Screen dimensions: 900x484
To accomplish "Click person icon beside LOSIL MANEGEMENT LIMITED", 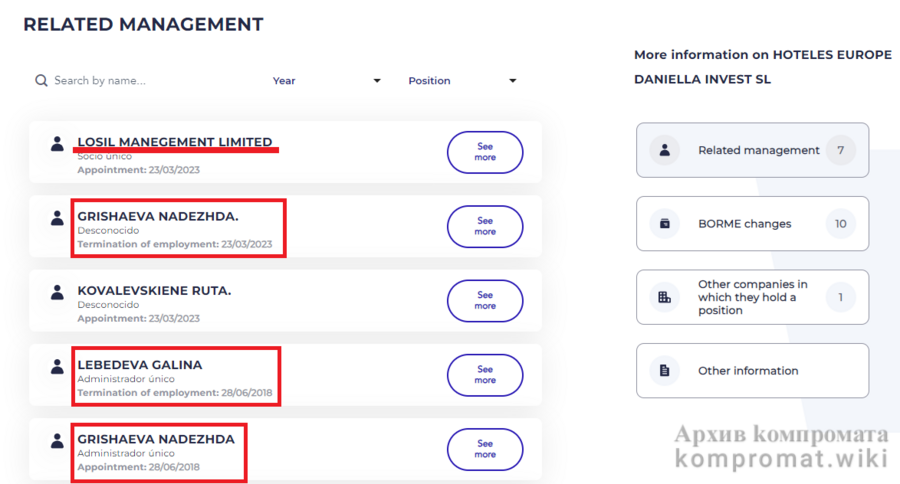I will 57,144.
